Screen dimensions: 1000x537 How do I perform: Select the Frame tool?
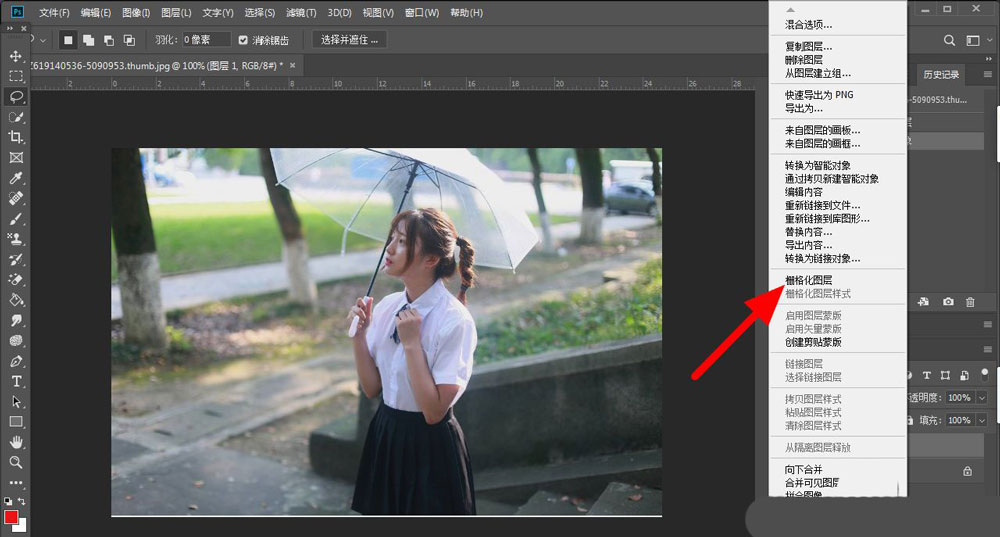(16, 158)
